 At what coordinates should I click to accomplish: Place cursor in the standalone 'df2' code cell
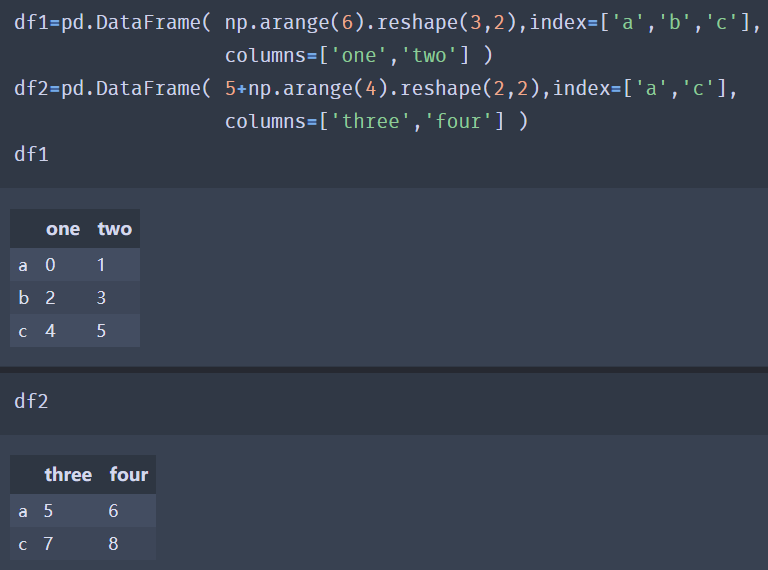point(32,402)
